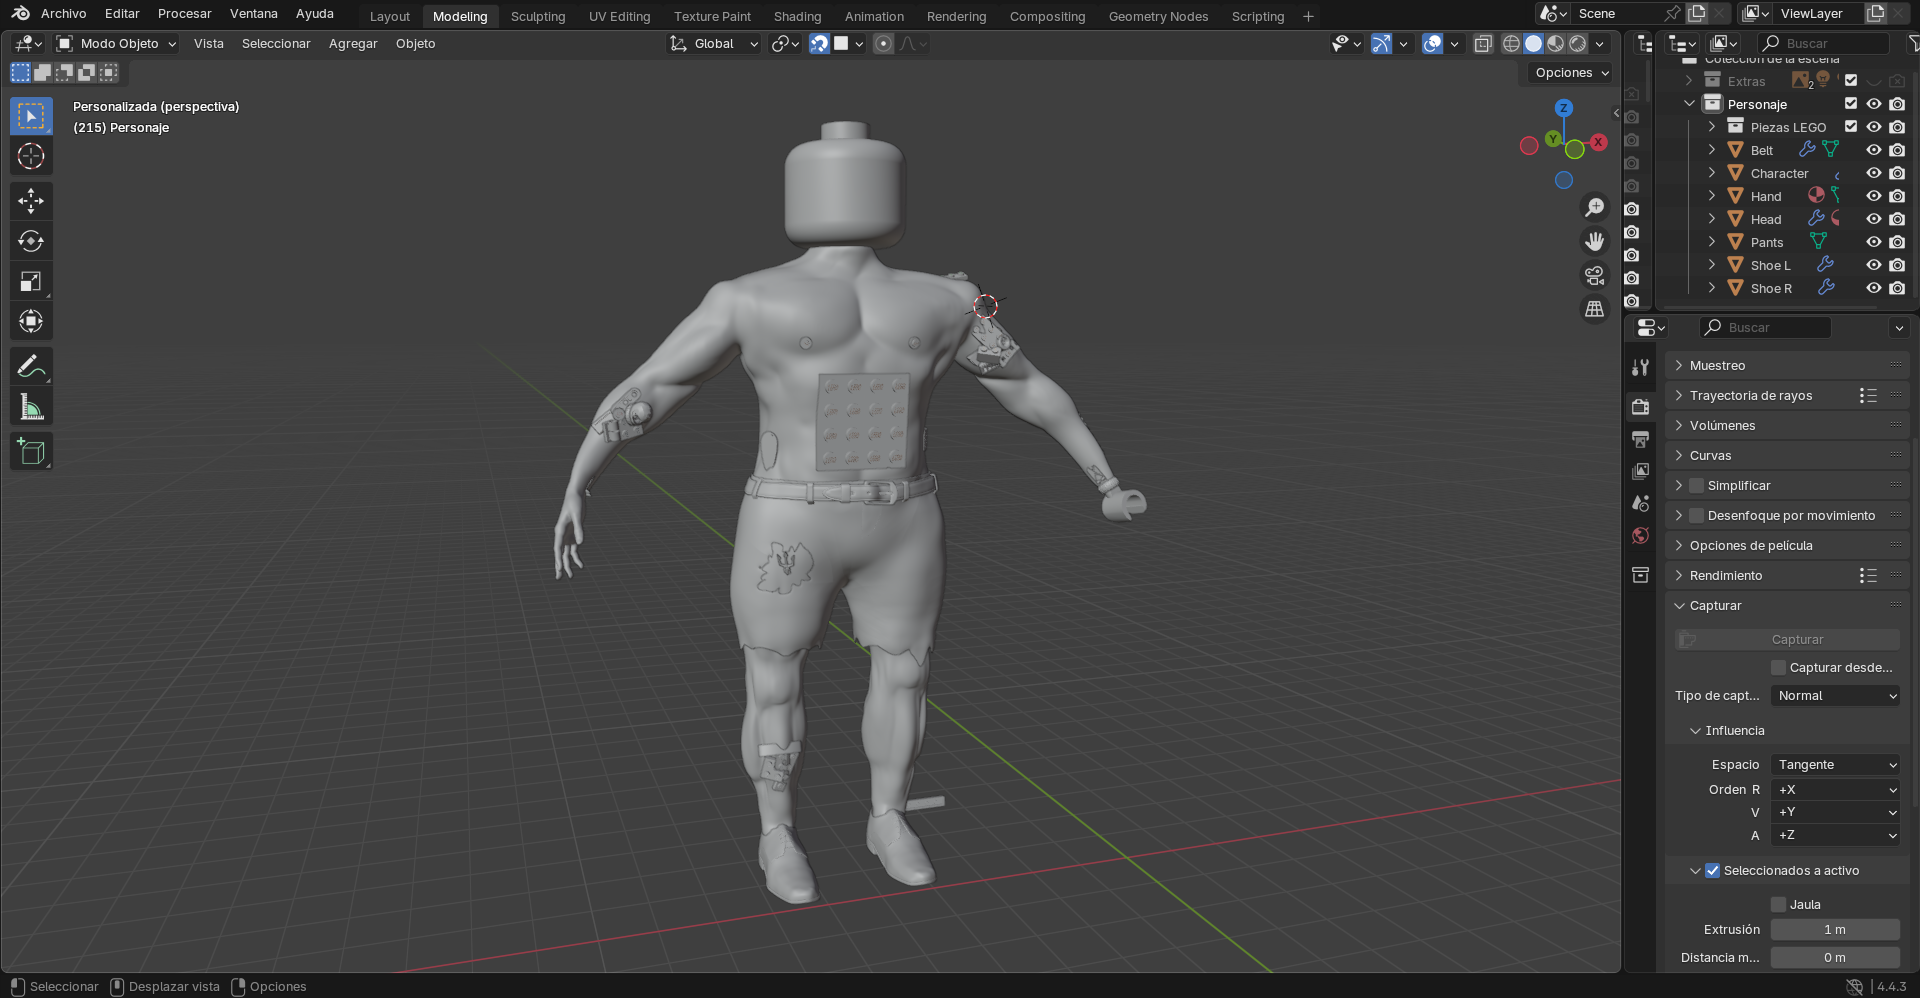The image size is (1920, 998).
Task: Open the View Layer properties tab icon
Action: [x=1640, y=471]
